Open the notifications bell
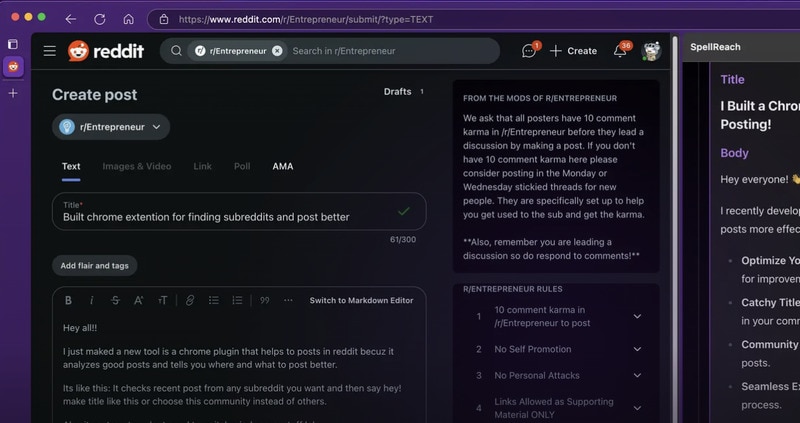The width and height of the screenshot is (800, 423). pyautogui.click(x=620, y=51)
